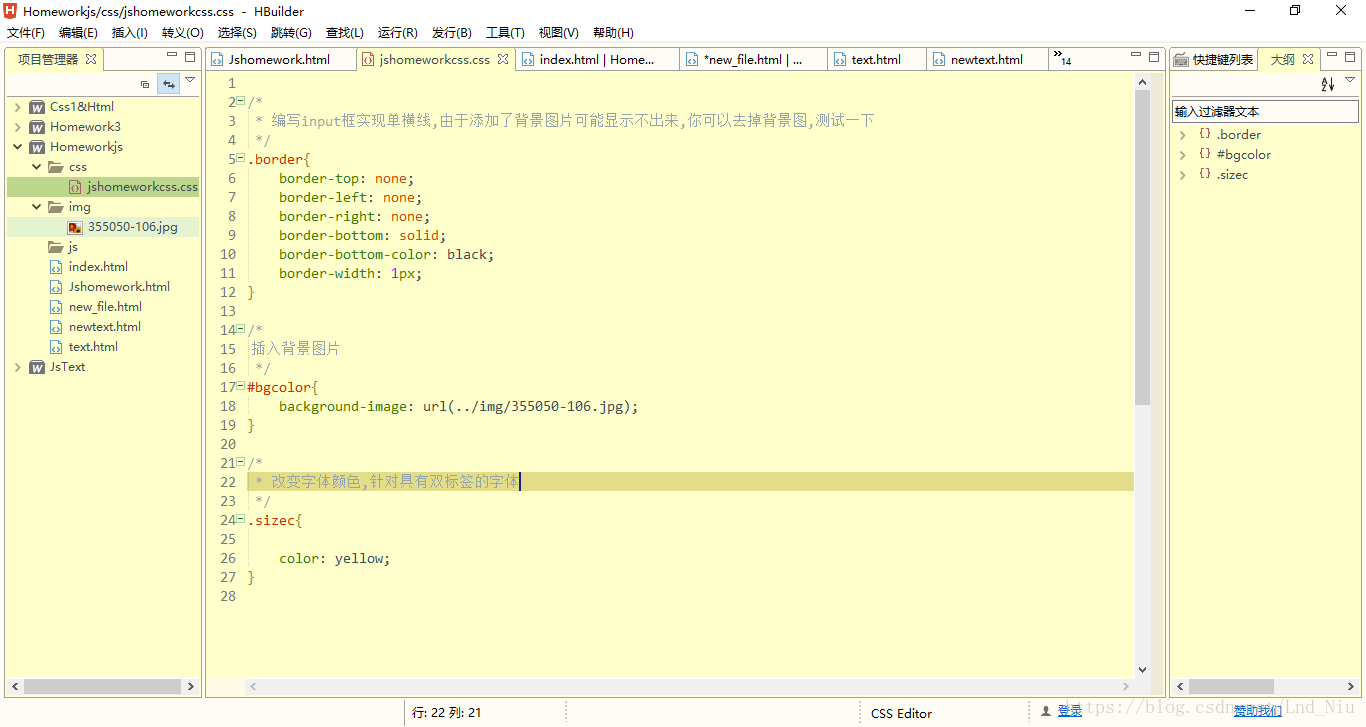Expand the JsText project
The width and height of the screenshot is (1366, 727).
[18, 367]
